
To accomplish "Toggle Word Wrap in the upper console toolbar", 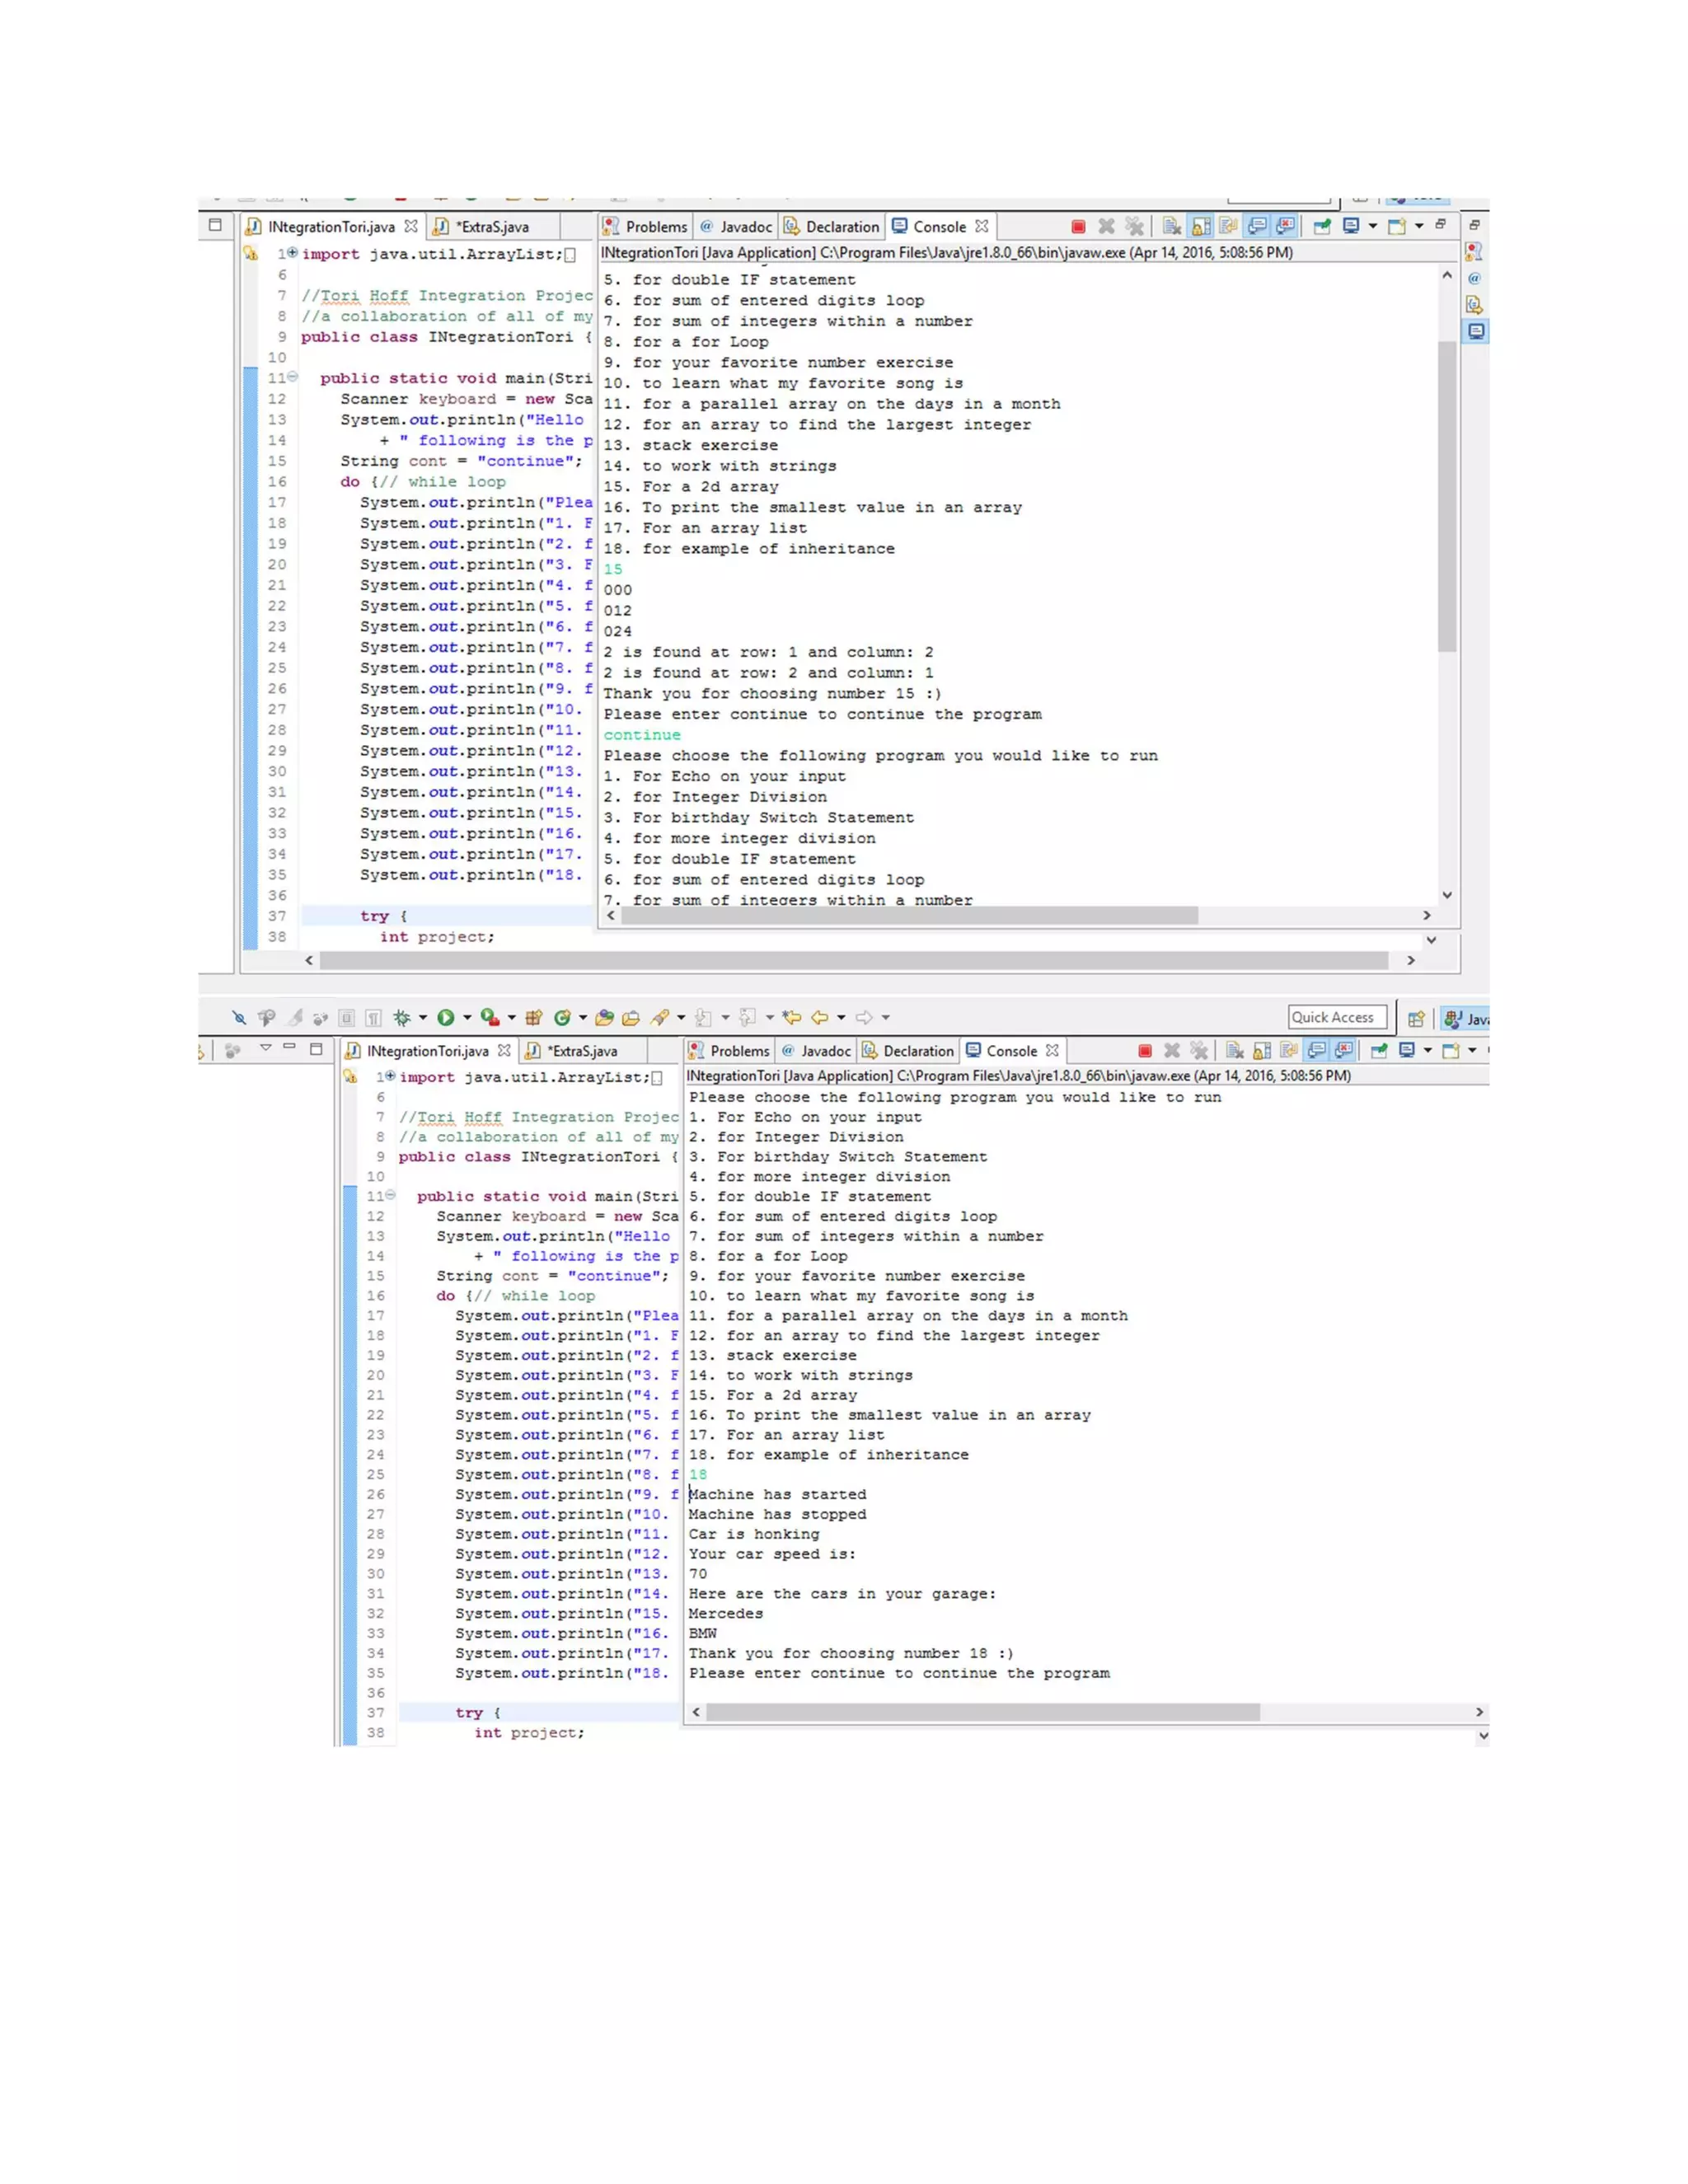I will pyautogui.click(x=1228, y=226).
